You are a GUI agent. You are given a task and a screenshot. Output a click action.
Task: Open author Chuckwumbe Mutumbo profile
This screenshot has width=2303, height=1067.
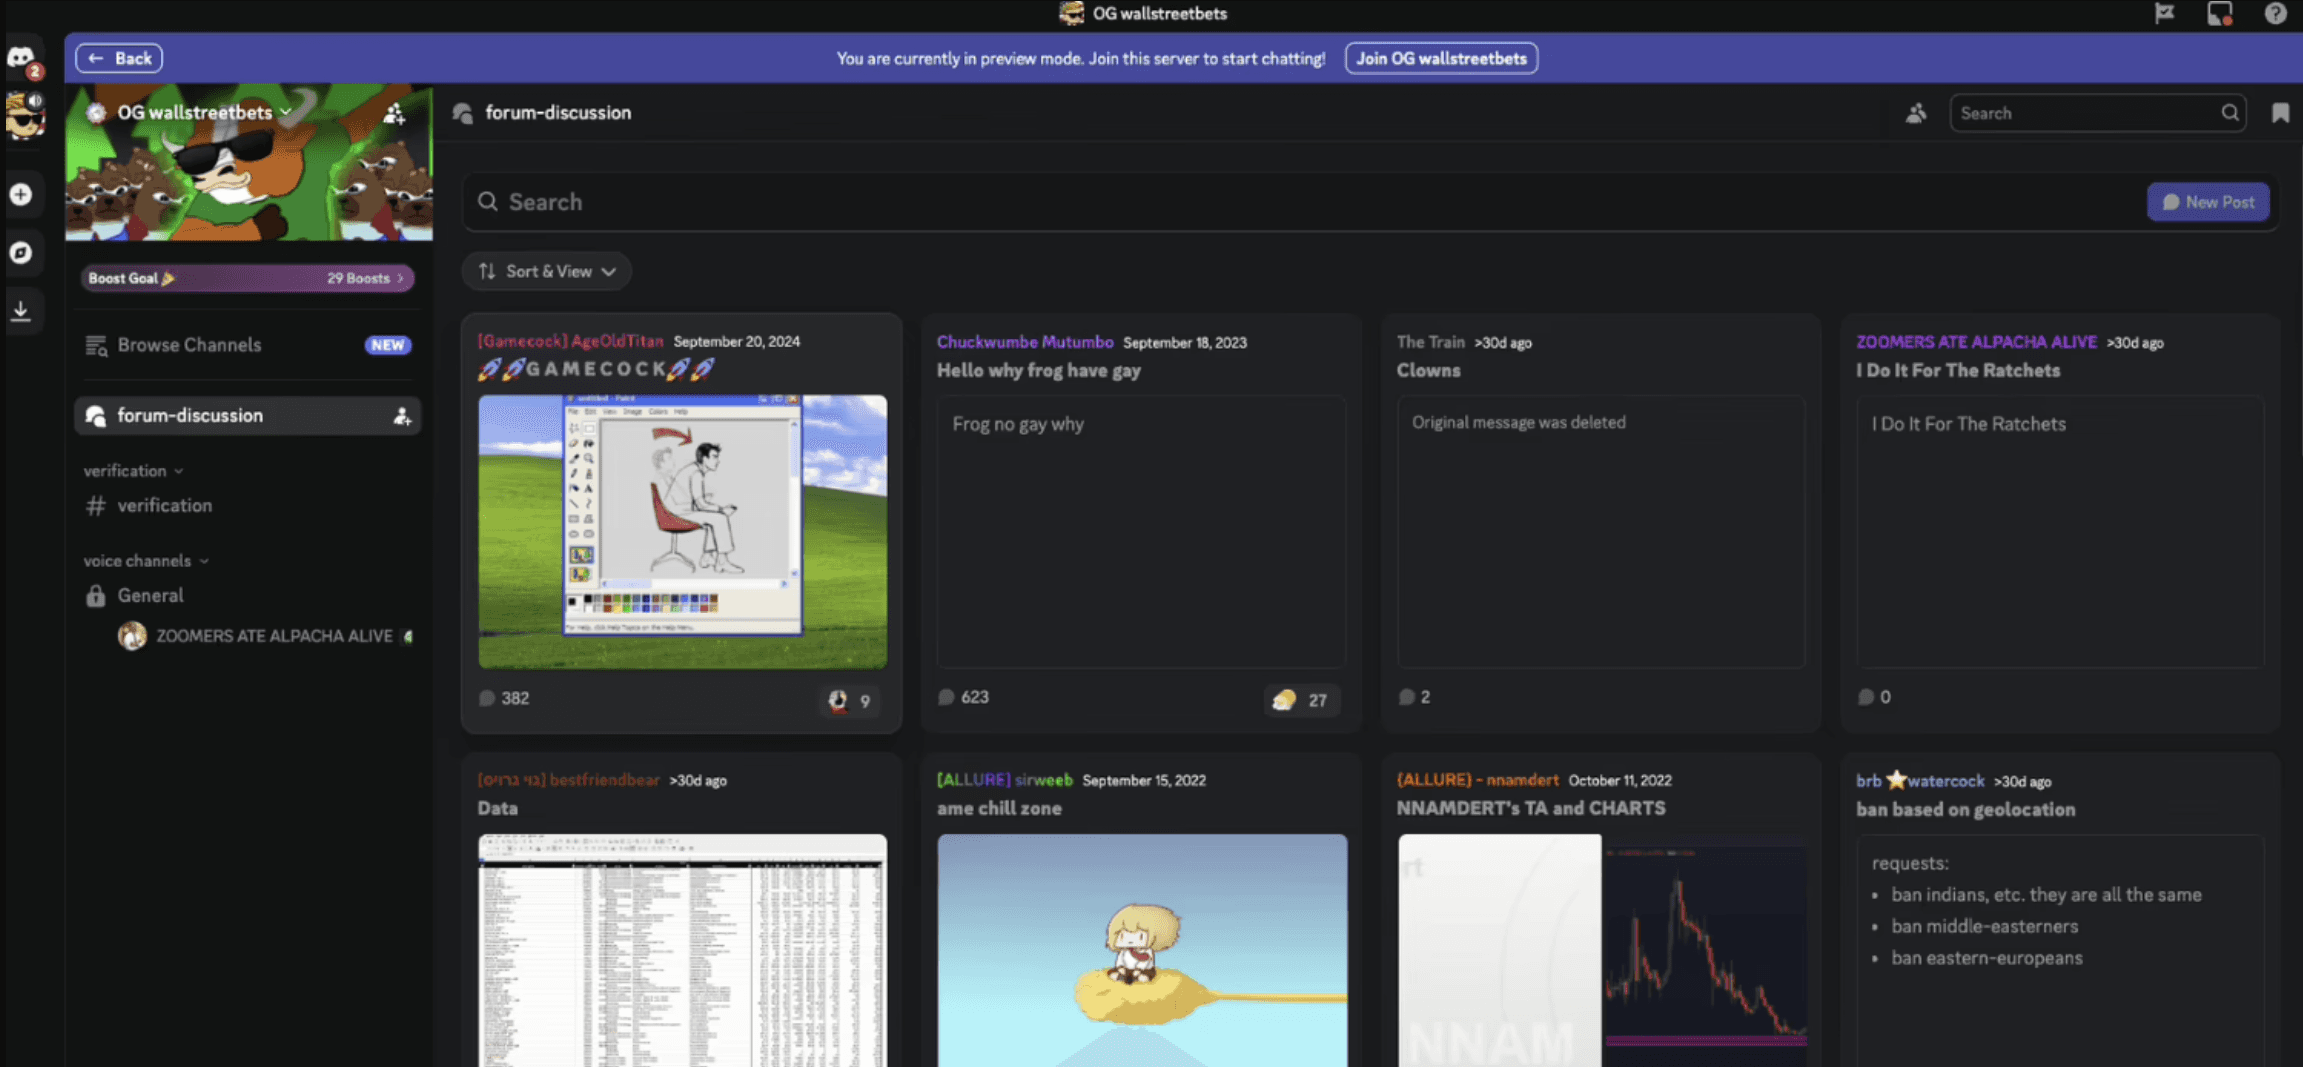point(1025,342)
